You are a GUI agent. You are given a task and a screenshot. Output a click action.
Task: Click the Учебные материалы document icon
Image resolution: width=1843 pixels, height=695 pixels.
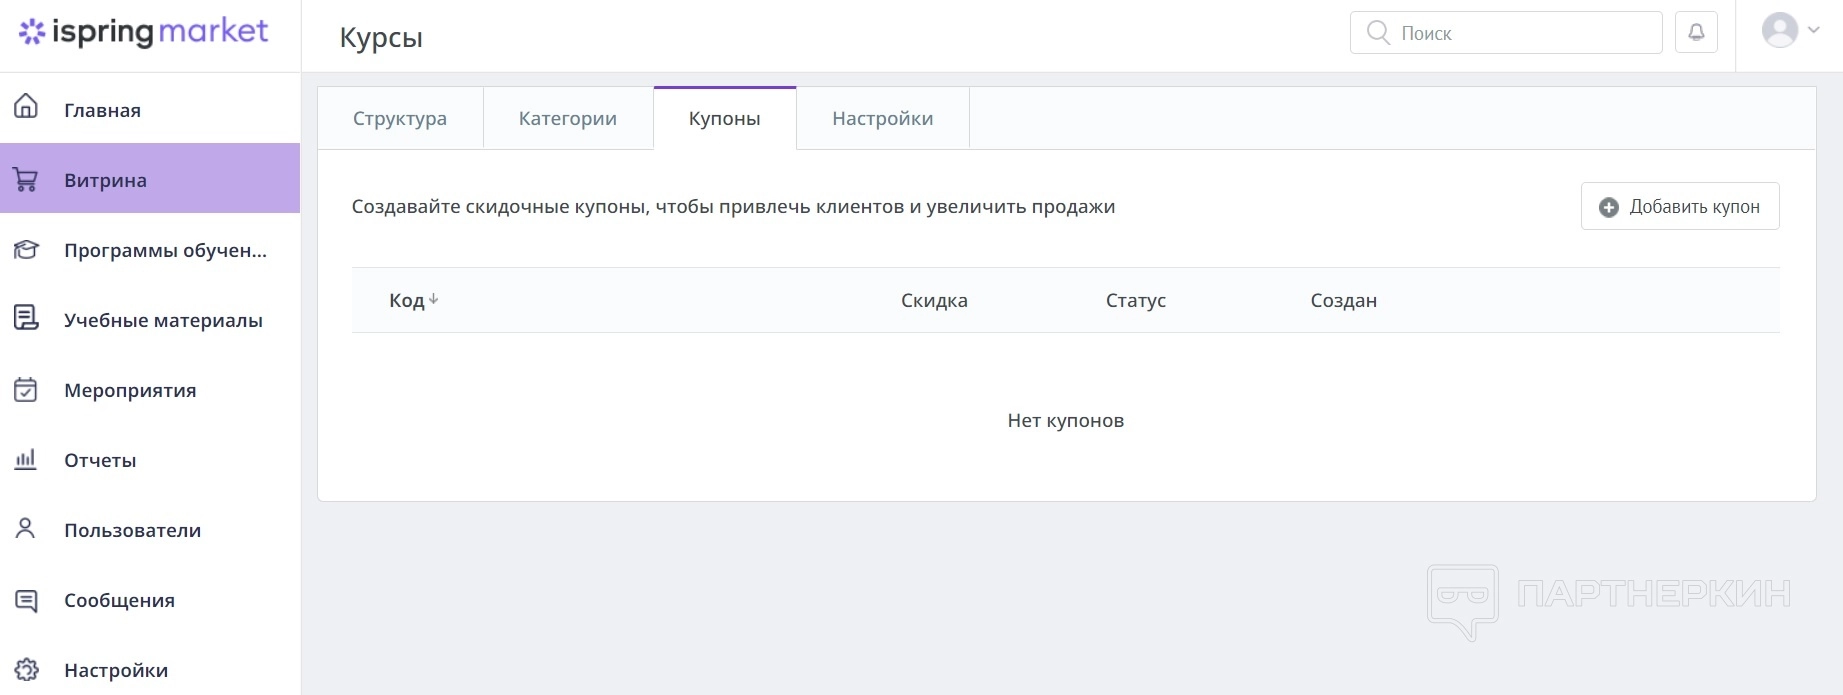point(26,318)
